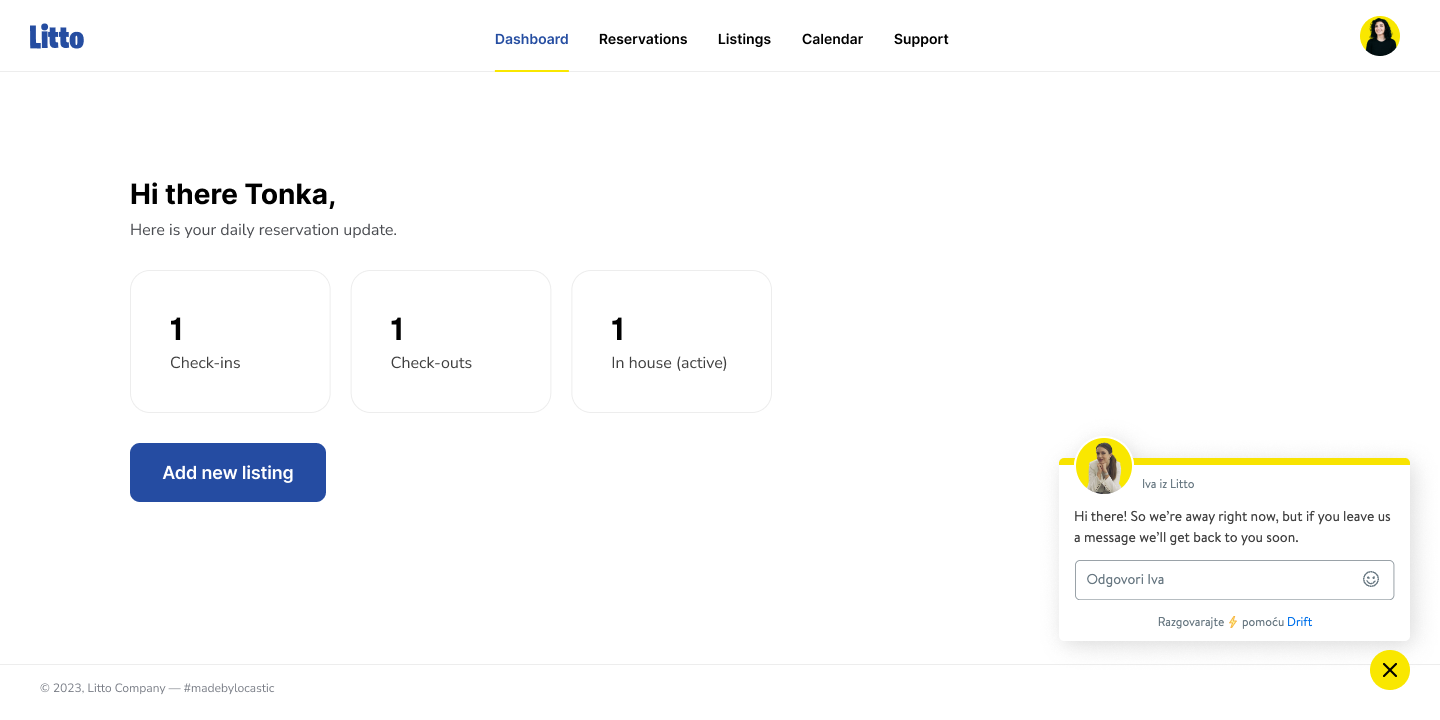Click the "Hi there Tonka," heading
The height and width of the screenshot is (720, 1440).
(x=233, y=194)
